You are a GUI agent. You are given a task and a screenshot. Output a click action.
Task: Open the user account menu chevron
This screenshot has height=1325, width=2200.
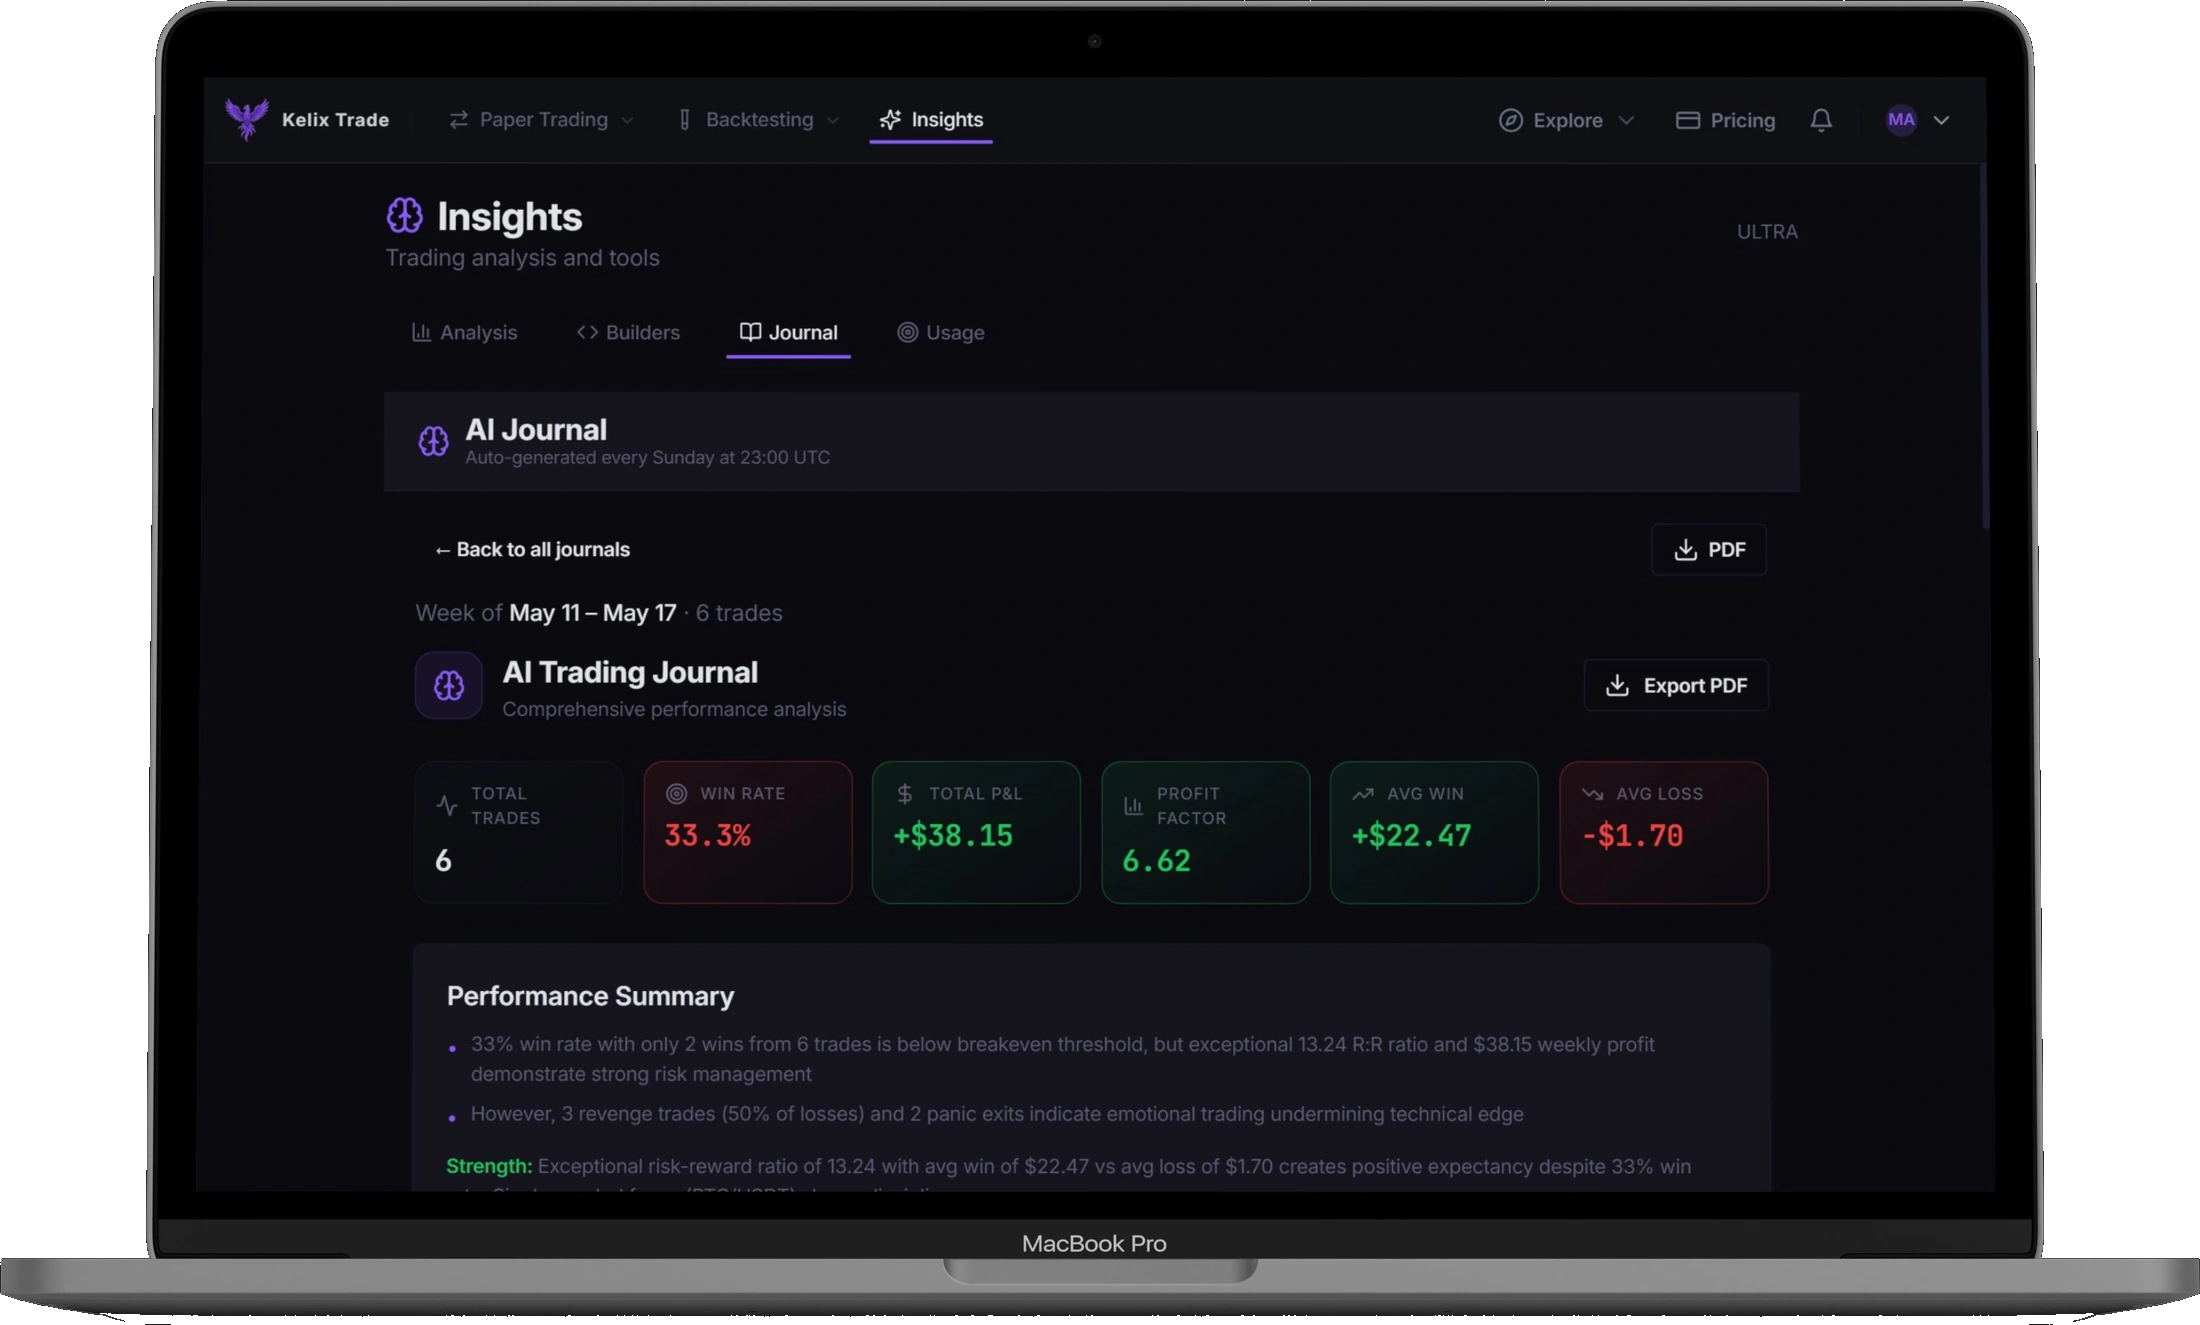pyautogui.click(x=1941, y=120)
